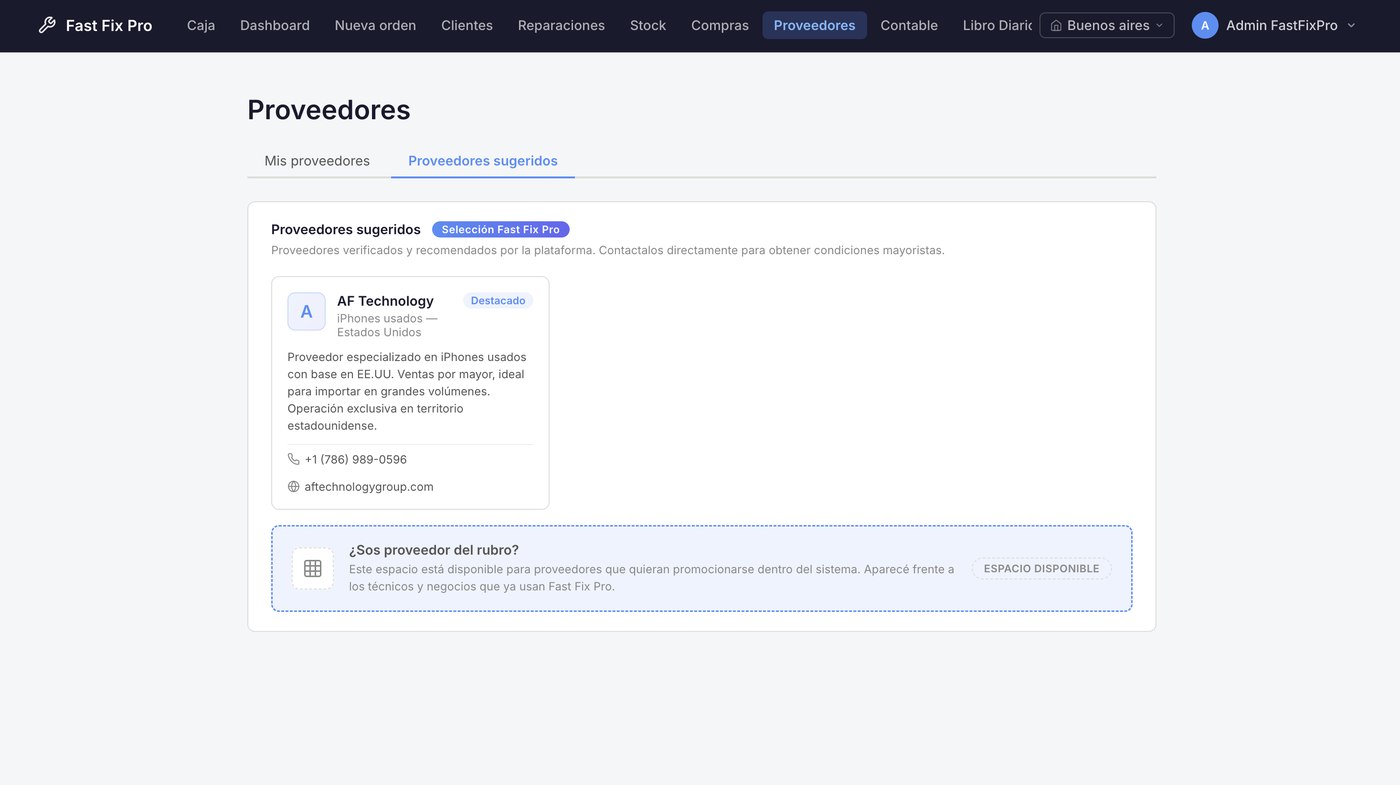Image resolution: width=1400 pixels, height=785 pixels.
Task: Click the Fast Fix Pro wrench logo icon
Action: [47, 25]
